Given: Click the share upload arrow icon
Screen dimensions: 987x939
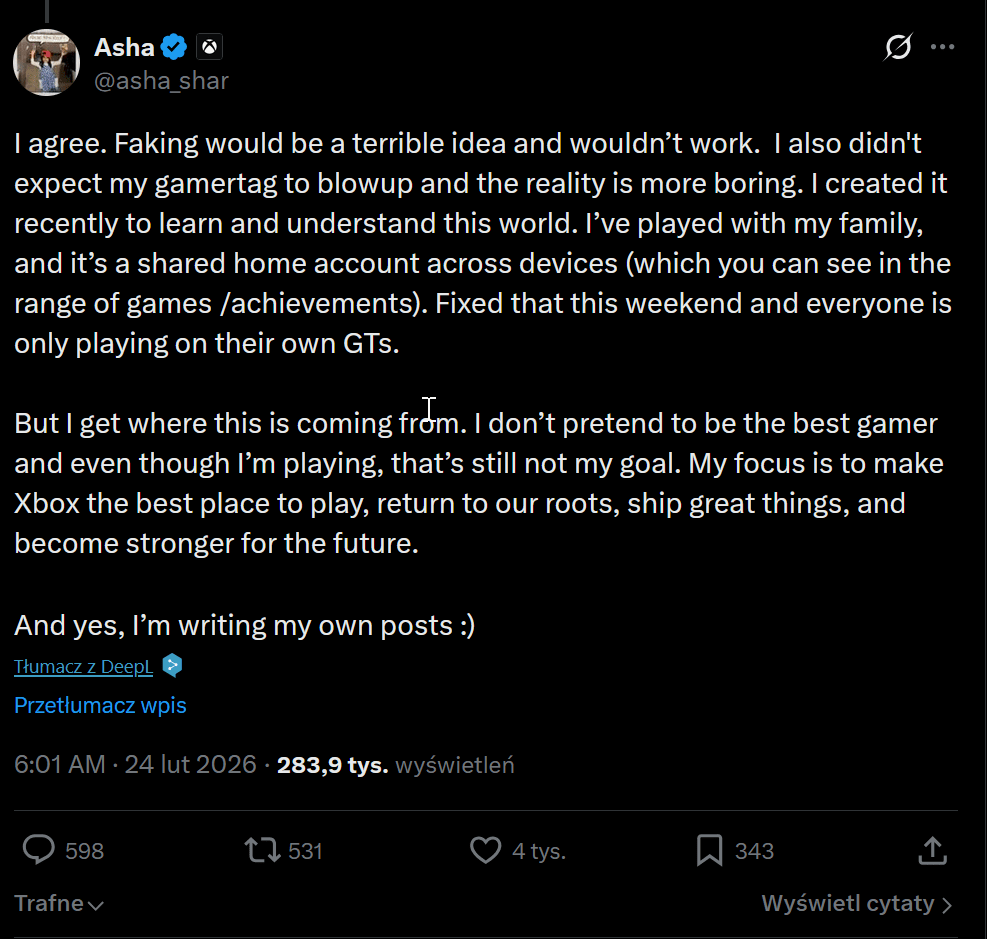Looking at the screenshot, I should (x=931, y=850).
